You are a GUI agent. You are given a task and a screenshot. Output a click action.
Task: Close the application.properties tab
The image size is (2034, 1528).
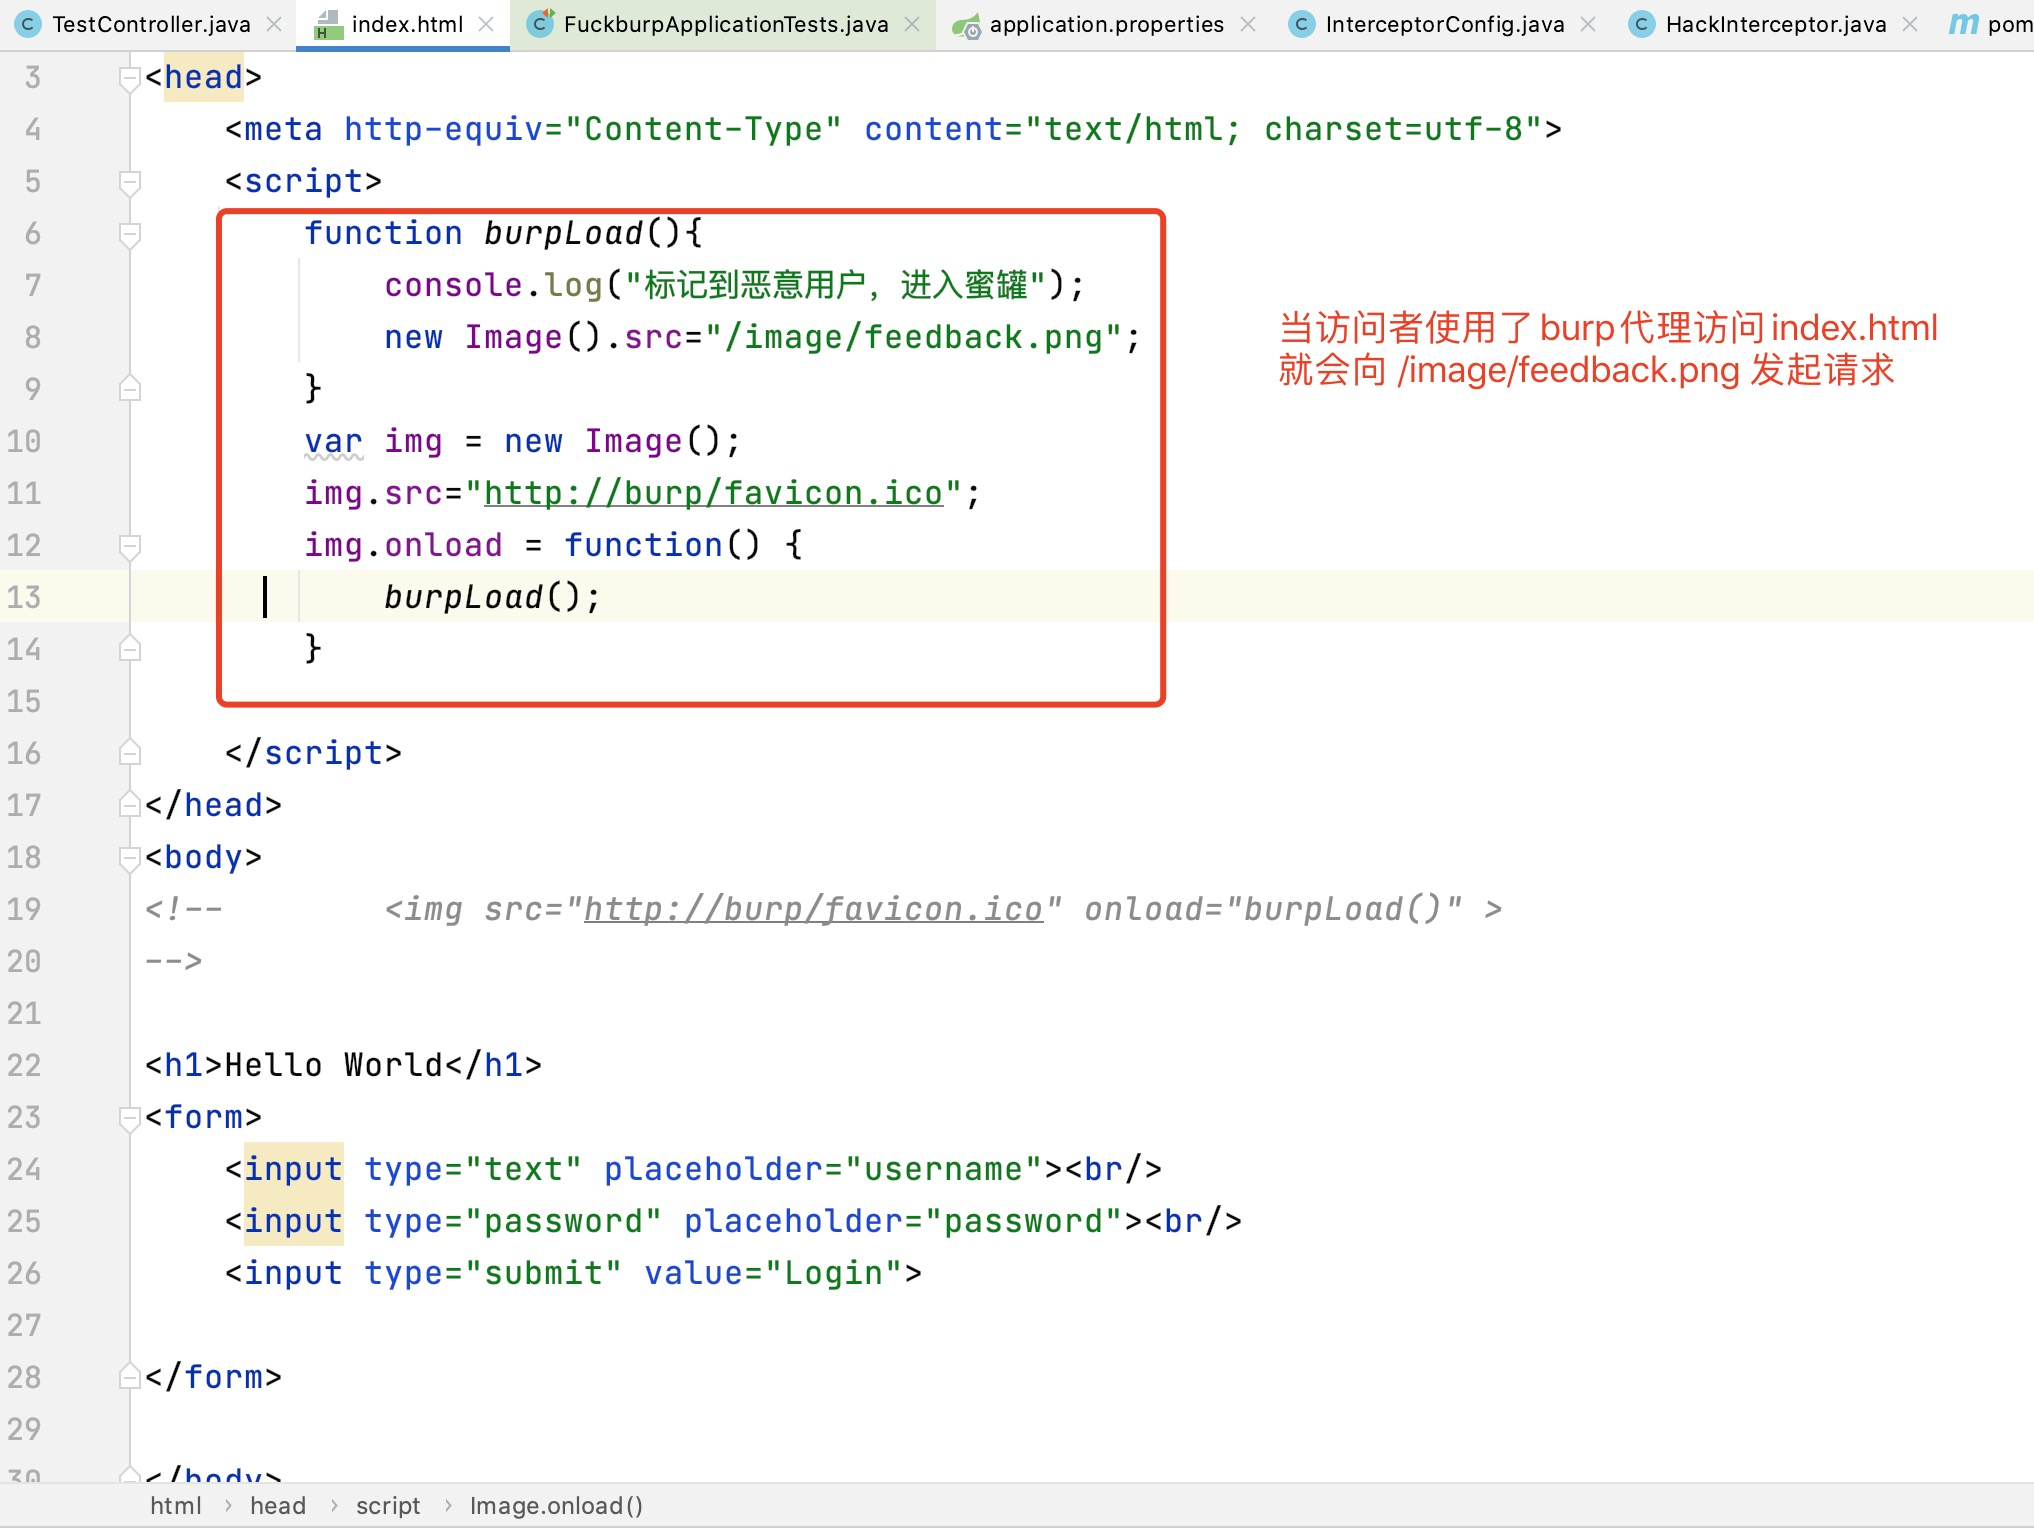coord(1248,24)
